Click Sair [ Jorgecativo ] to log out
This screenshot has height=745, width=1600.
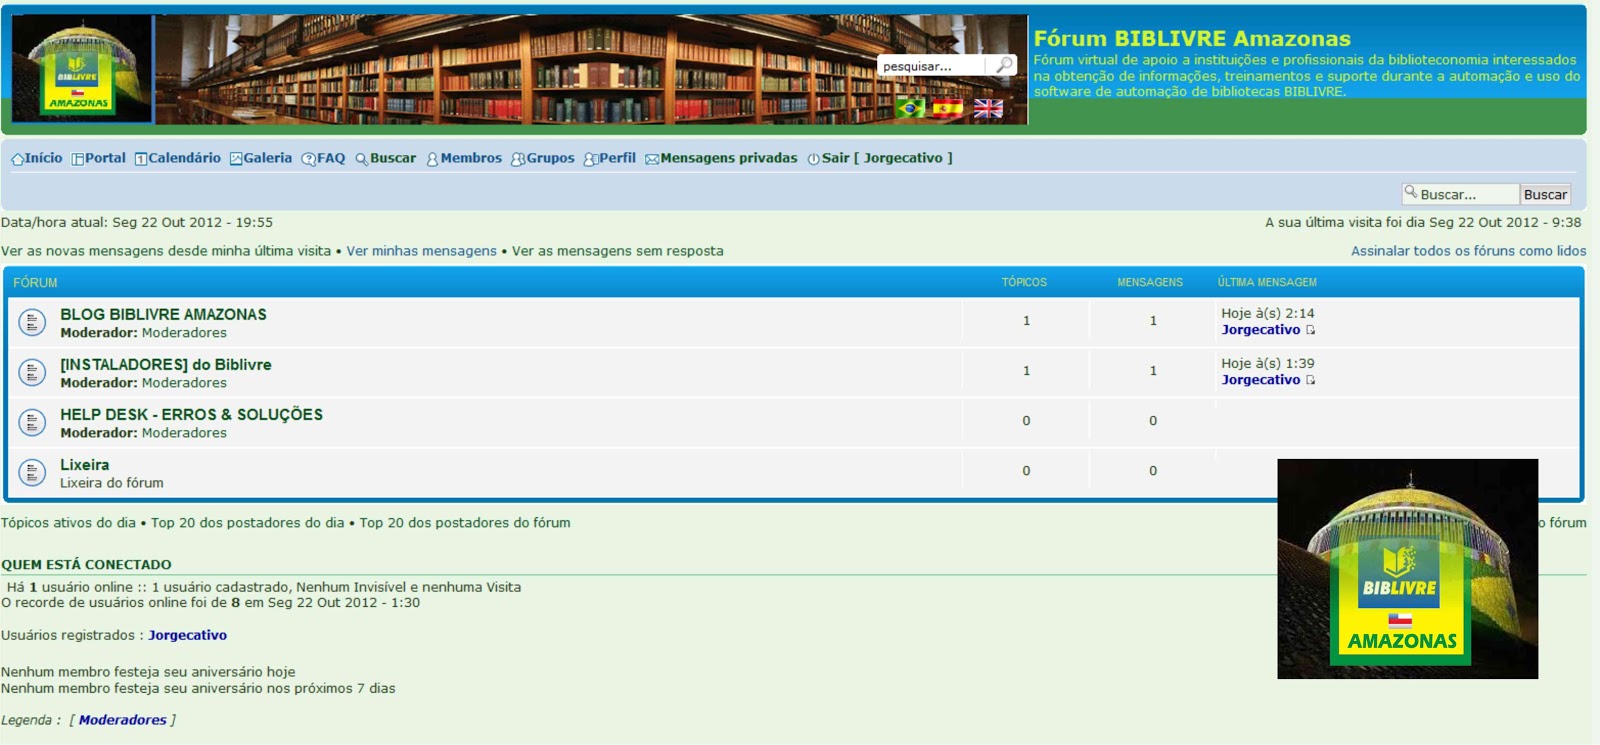pos(880,158)
